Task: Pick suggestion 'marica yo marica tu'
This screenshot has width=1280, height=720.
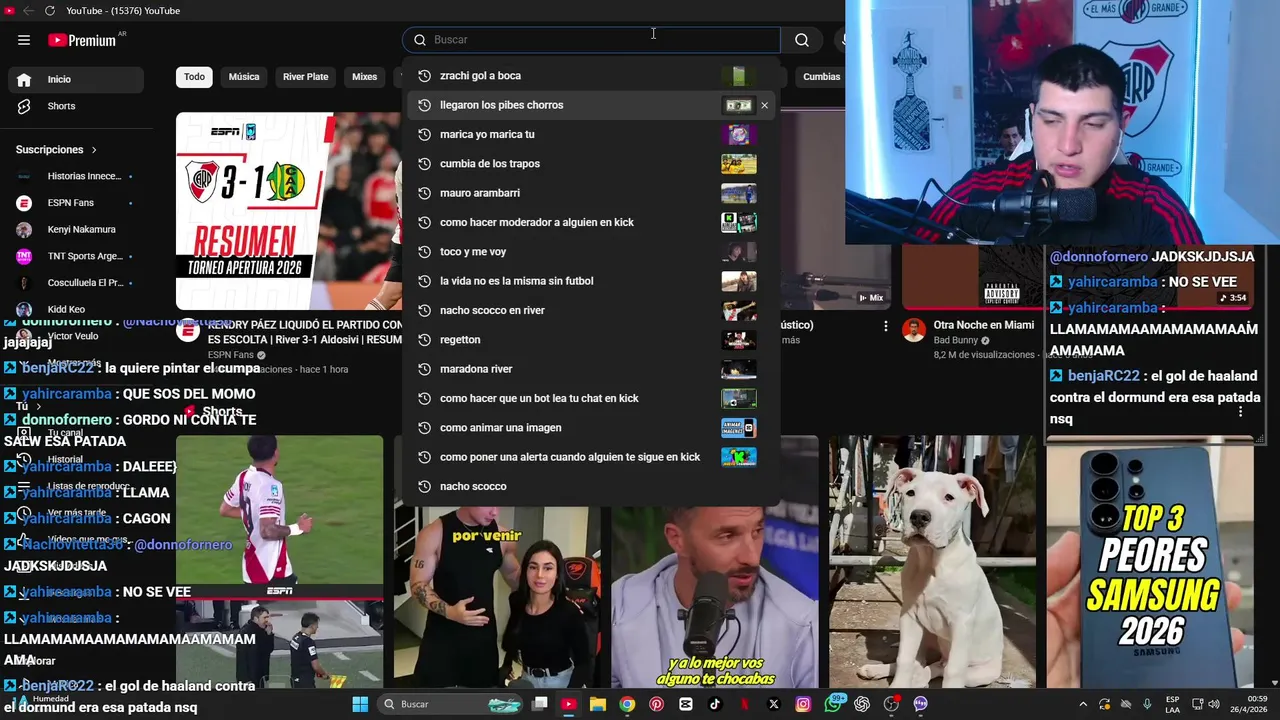Action: [x=591, y=134]
